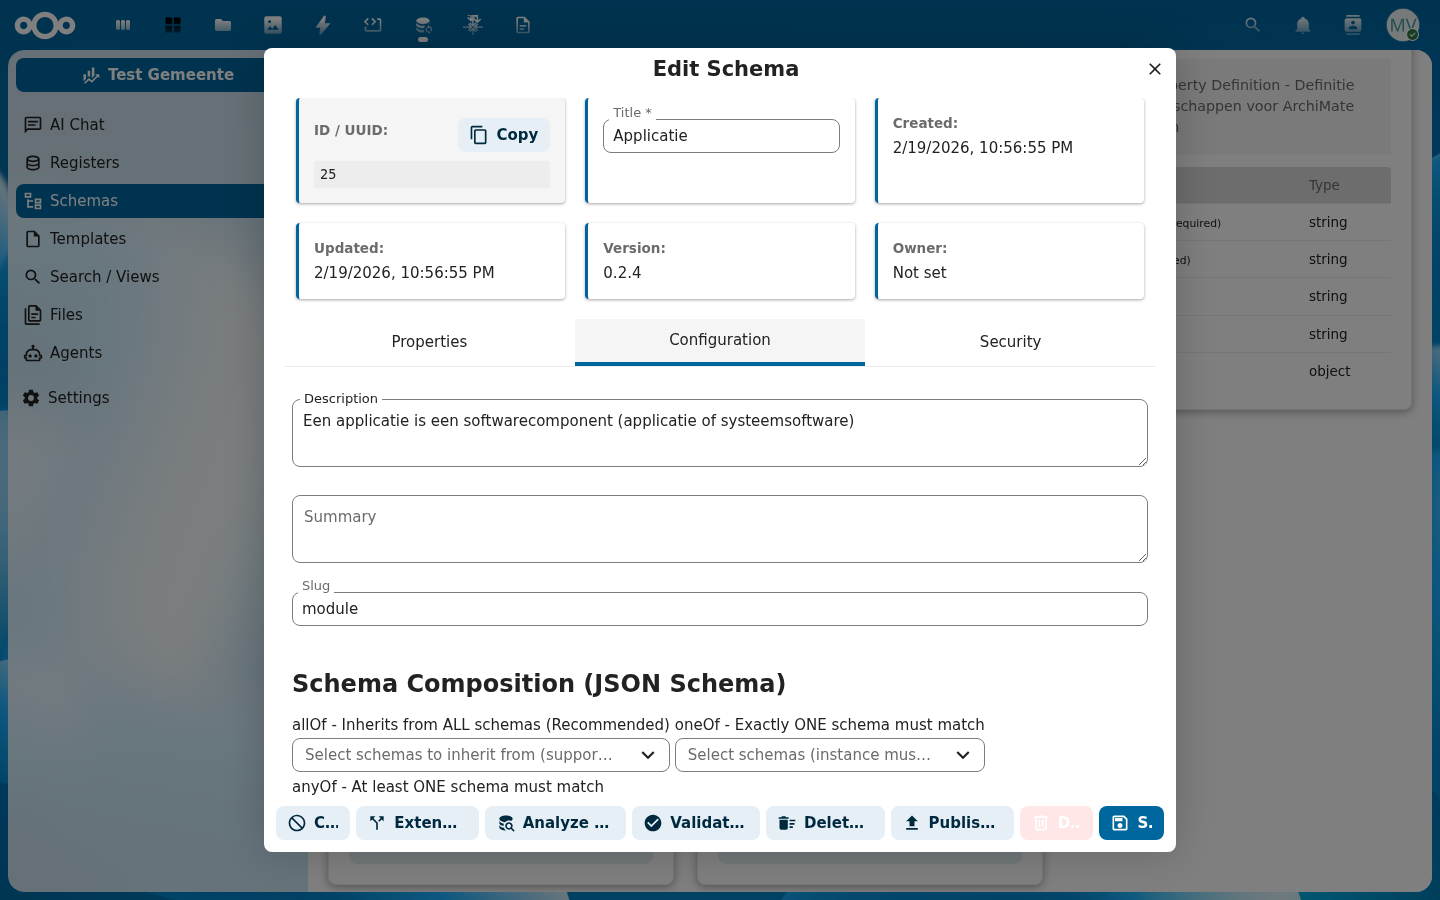Open the Magnify search icon in the top bar
This screenshot has height=900, width=1440.
(1252, 25)
